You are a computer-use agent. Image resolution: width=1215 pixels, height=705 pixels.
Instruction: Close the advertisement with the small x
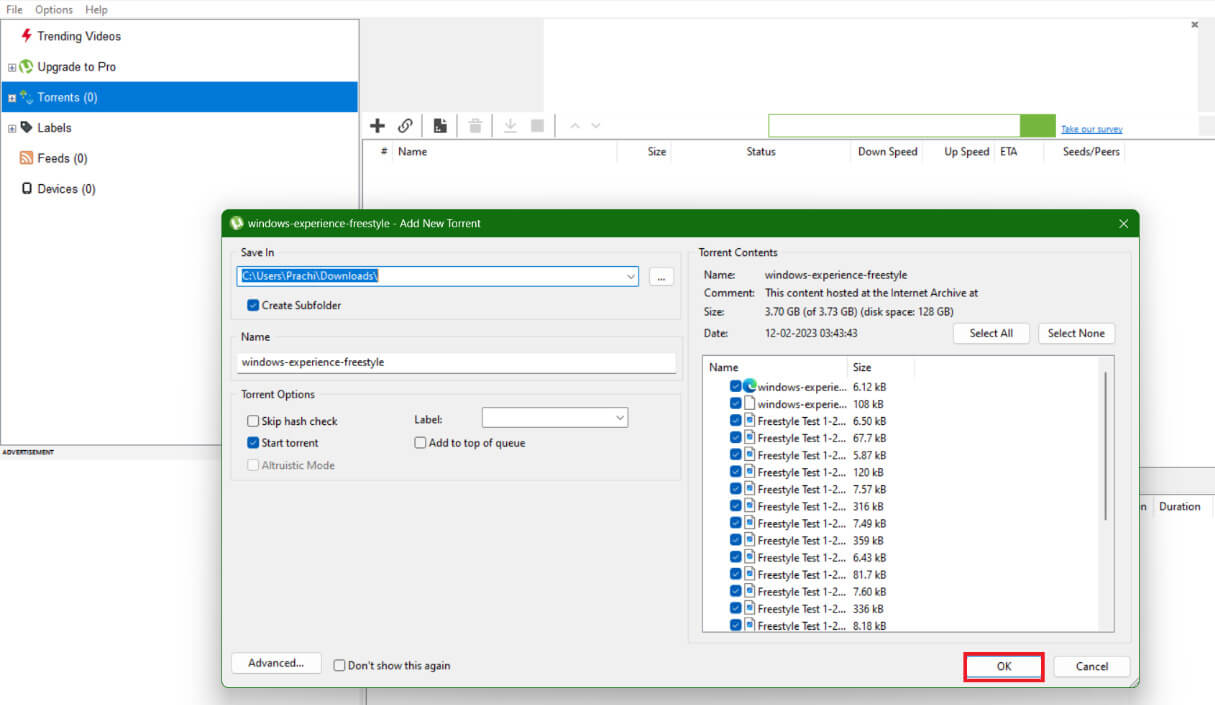point(1194,24)
